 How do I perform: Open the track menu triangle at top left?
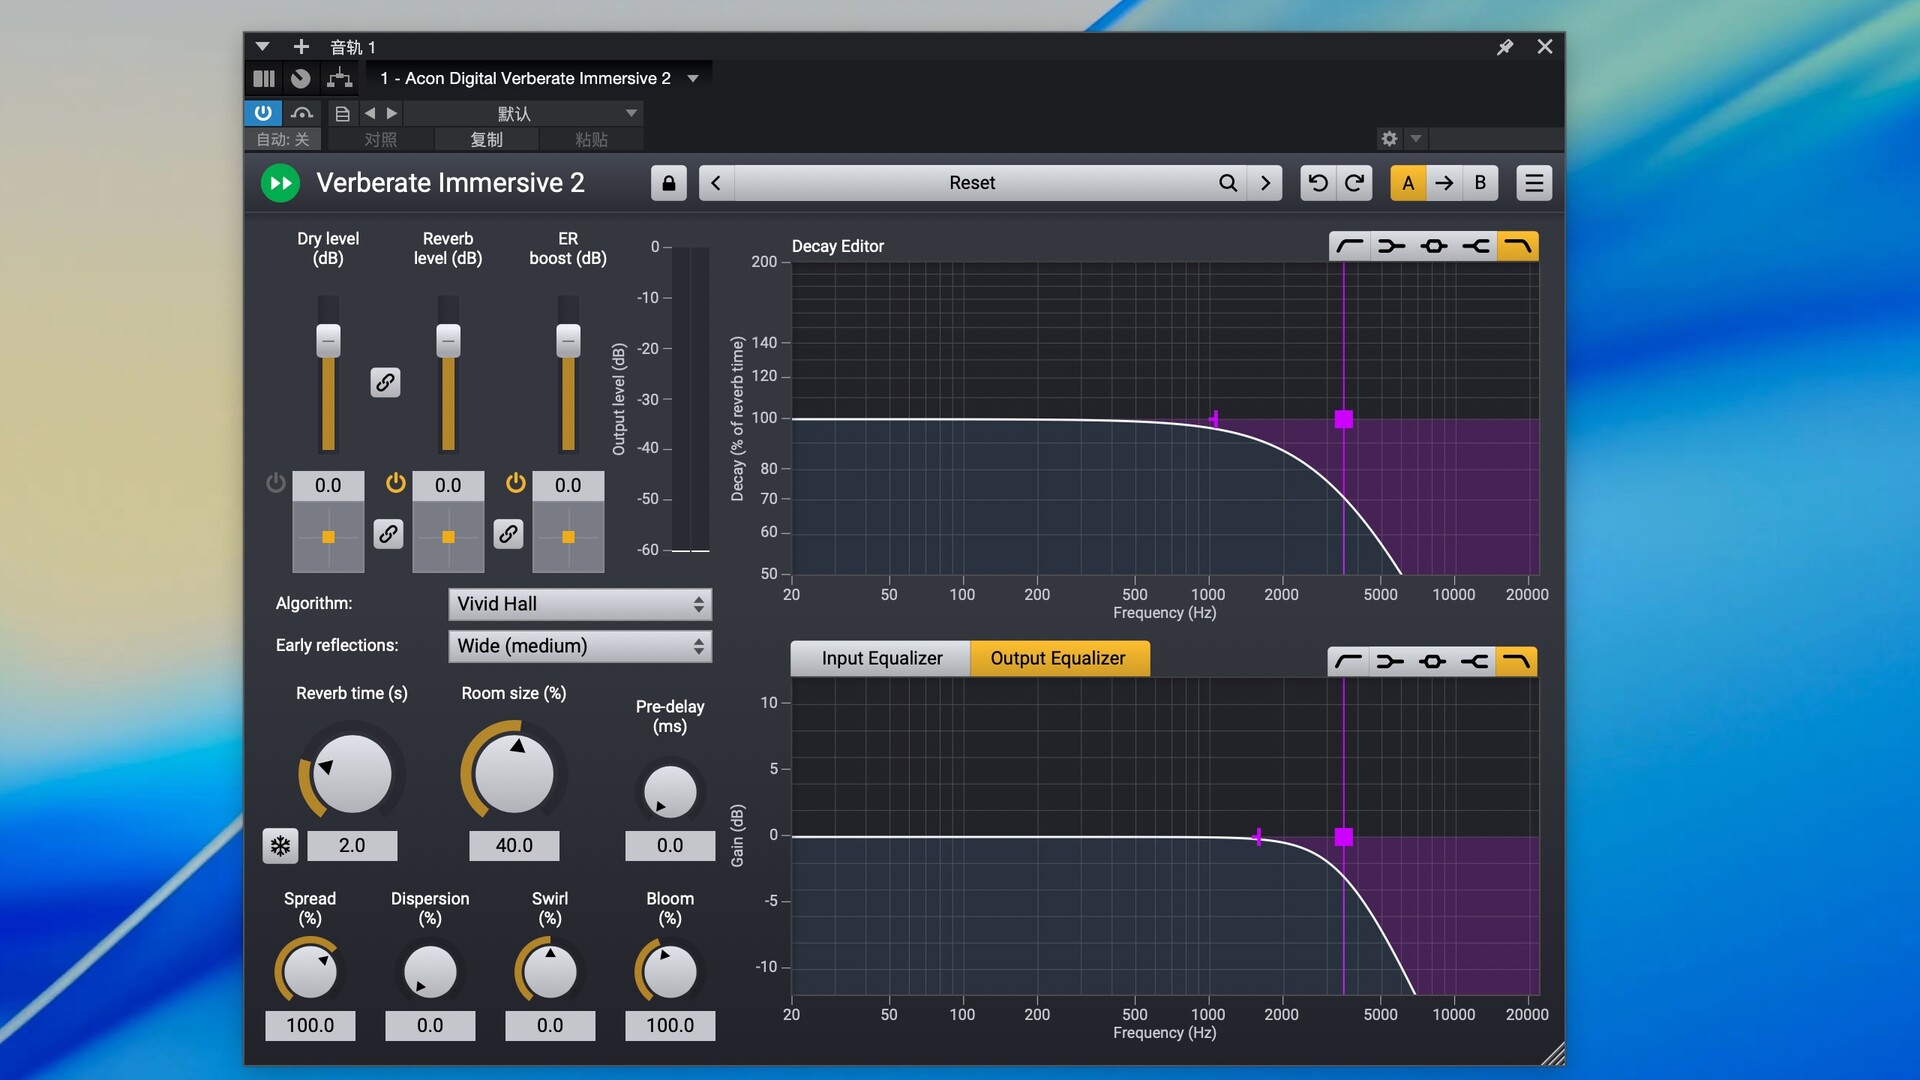[262, 47]
